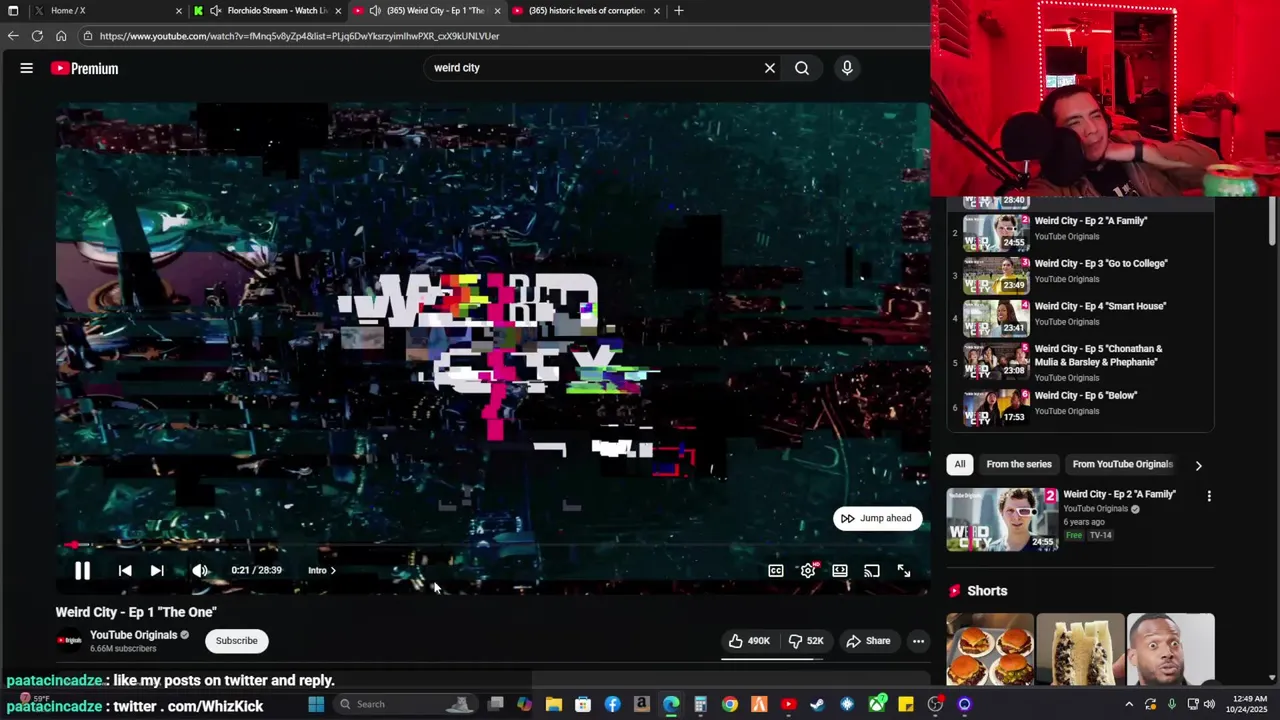Go to YouTube Premium home logo

click(85, 68)
